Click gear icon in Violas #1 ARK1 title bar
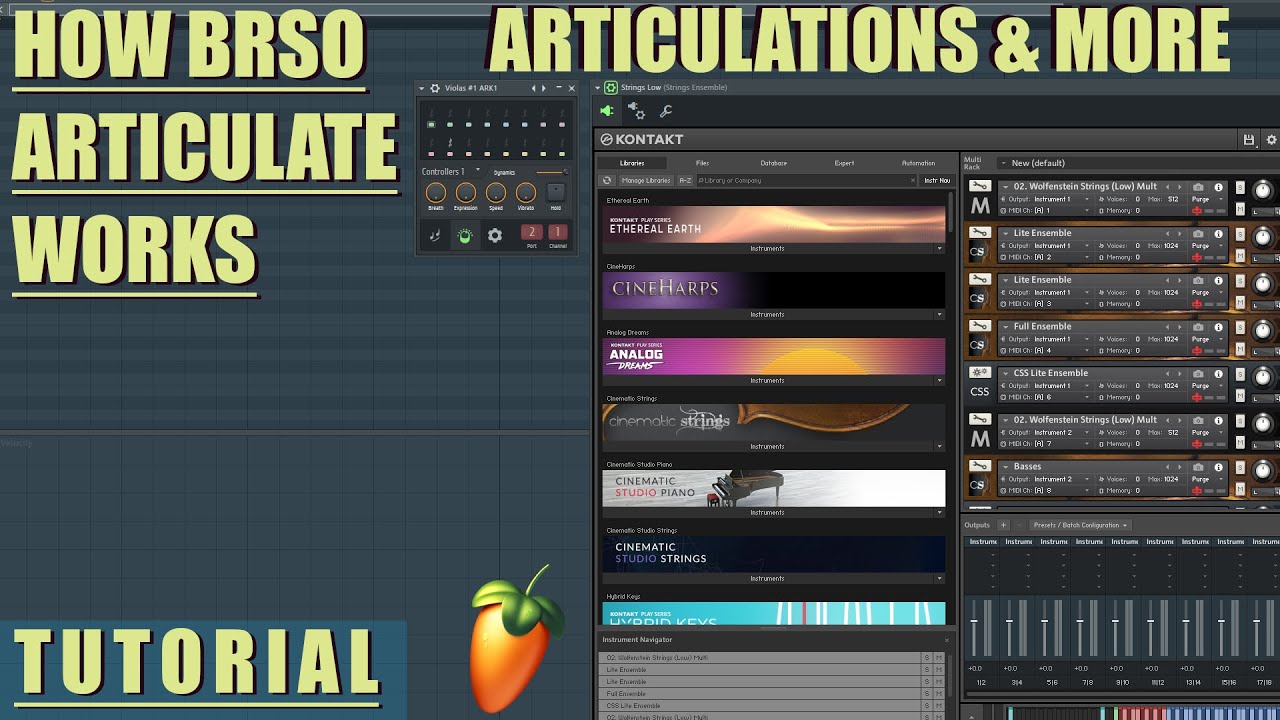This screenshot has height=720, width=1280. (x=435, y=88)
